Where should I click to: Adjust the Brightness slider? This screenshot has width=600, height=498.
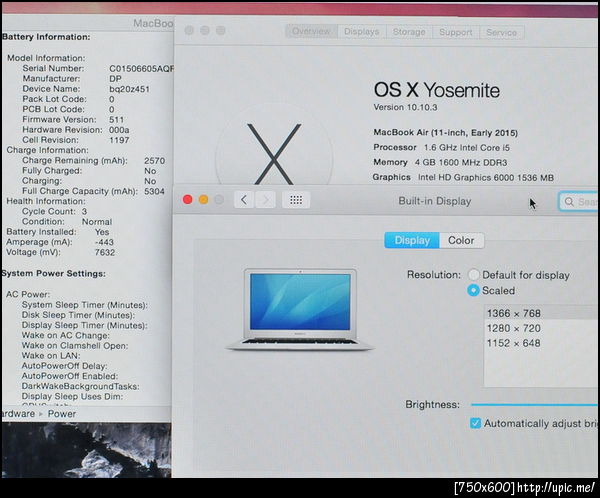(535, 404)
